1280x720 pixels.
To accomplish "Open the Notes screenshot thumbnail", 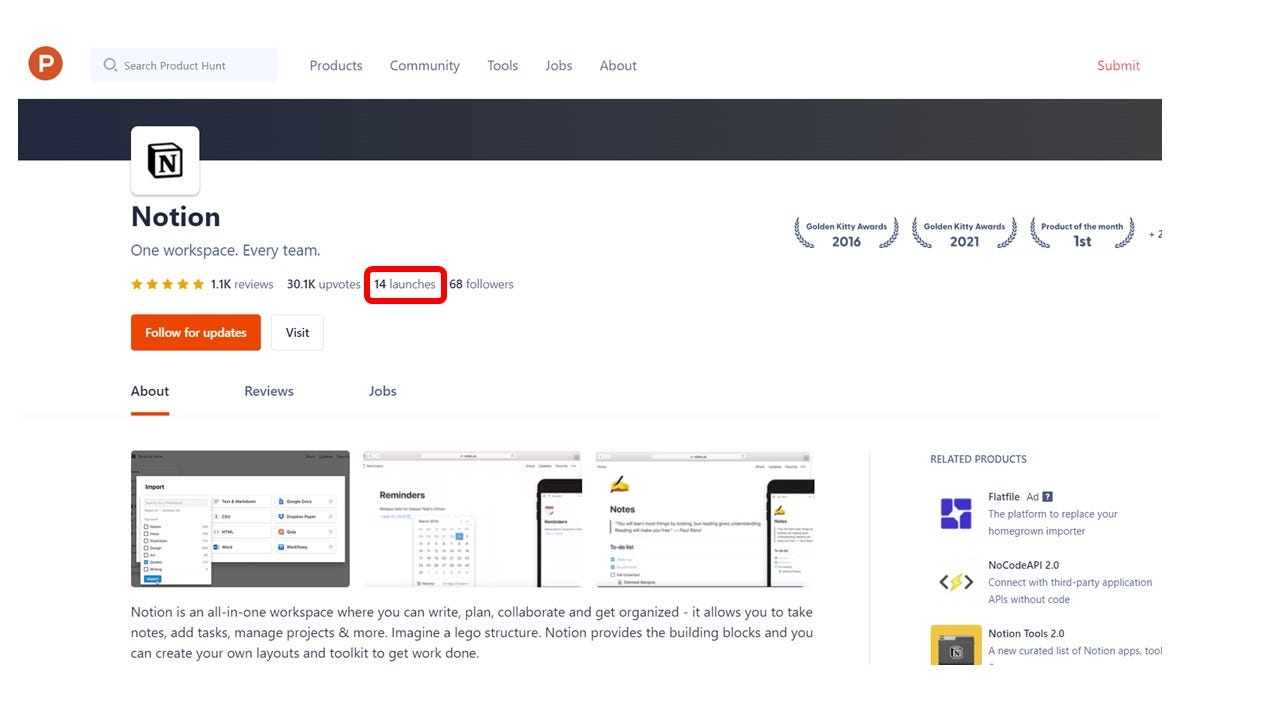I will point(705,518).
